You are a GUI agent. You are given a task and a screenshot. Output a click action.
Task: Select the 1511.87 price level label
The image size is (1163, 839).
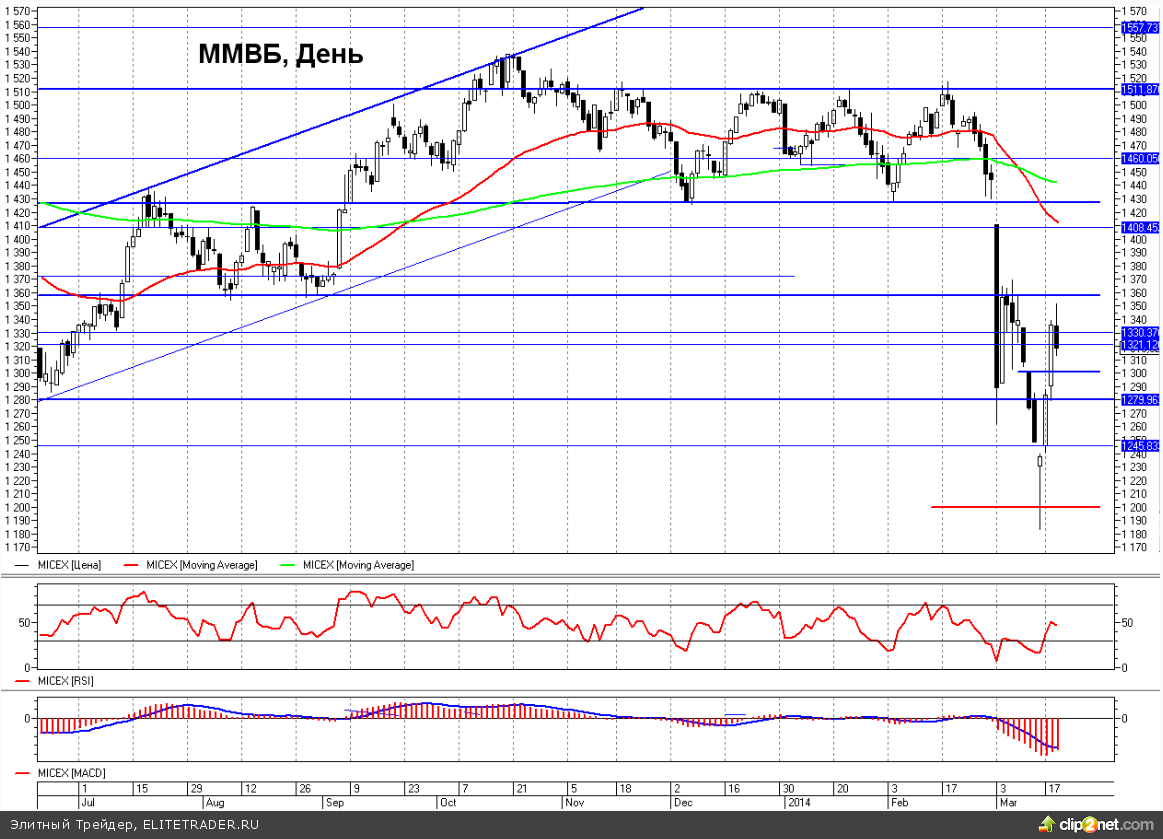[x=1140, y=89]
